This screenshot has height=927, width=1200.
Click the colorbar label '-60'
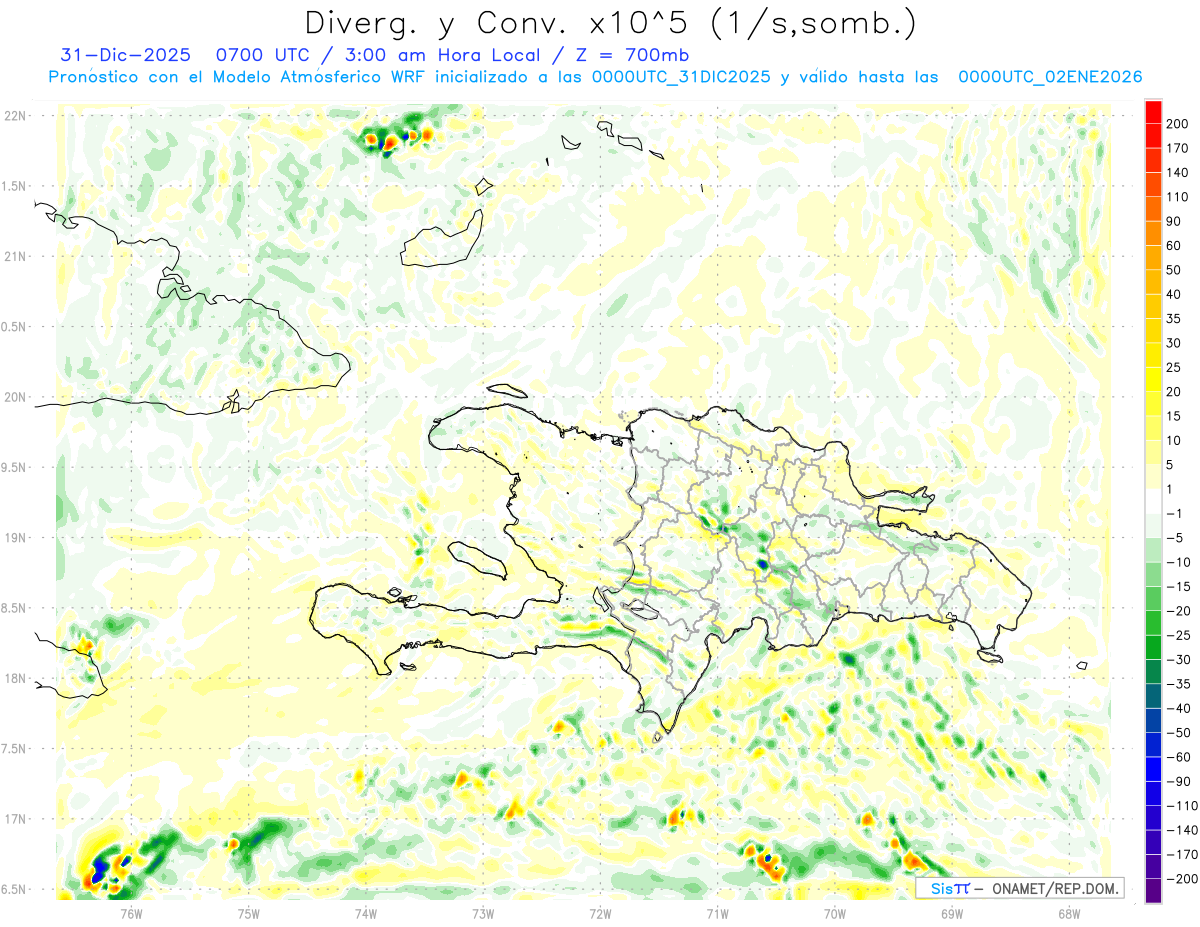(1179, 757)
